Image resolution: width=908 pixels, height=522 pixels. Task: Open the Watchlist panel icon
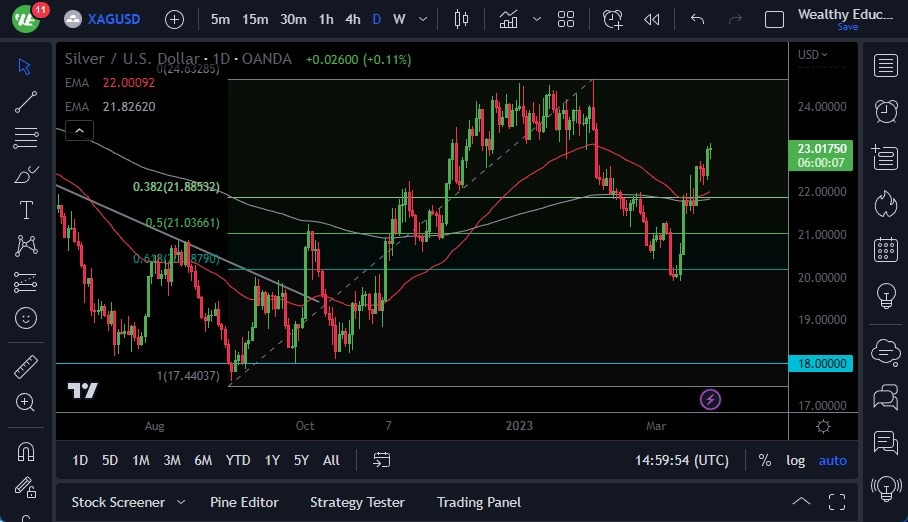[885, 66]
